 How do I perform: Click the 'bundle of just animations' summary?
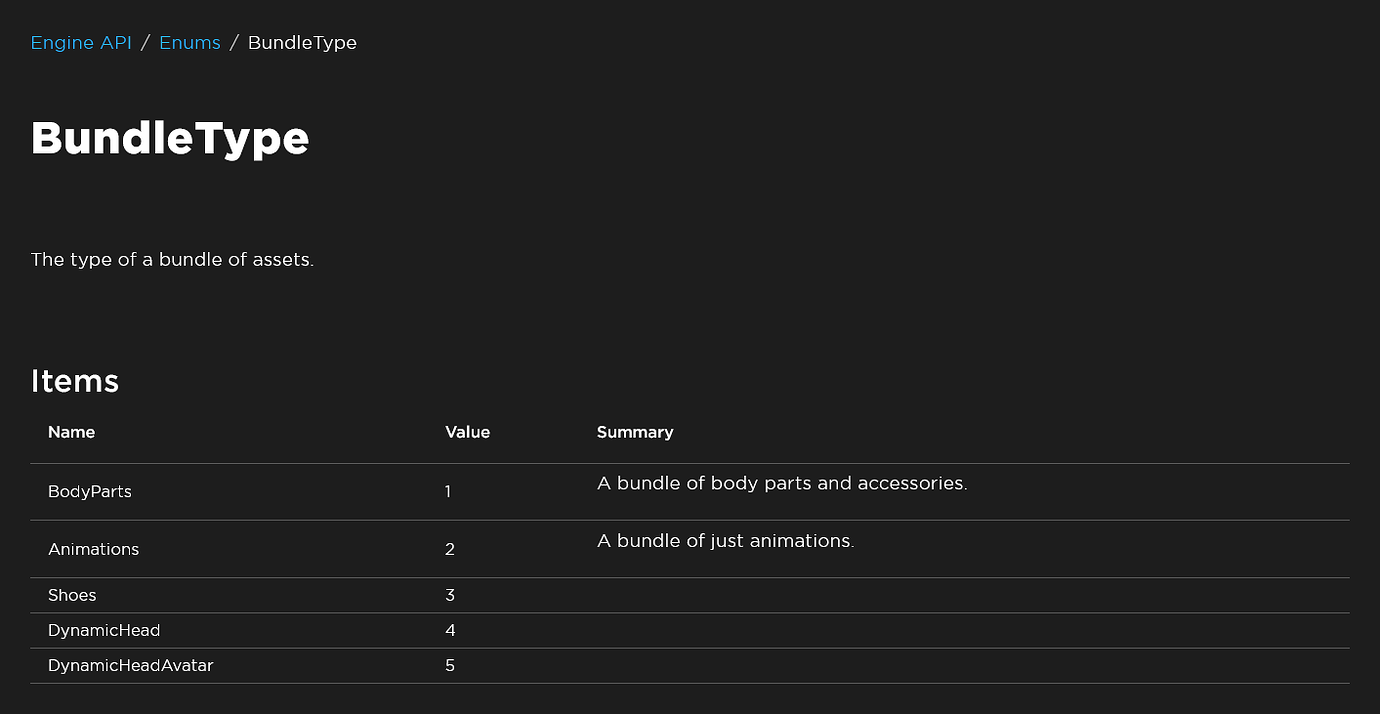click(726, 541)
